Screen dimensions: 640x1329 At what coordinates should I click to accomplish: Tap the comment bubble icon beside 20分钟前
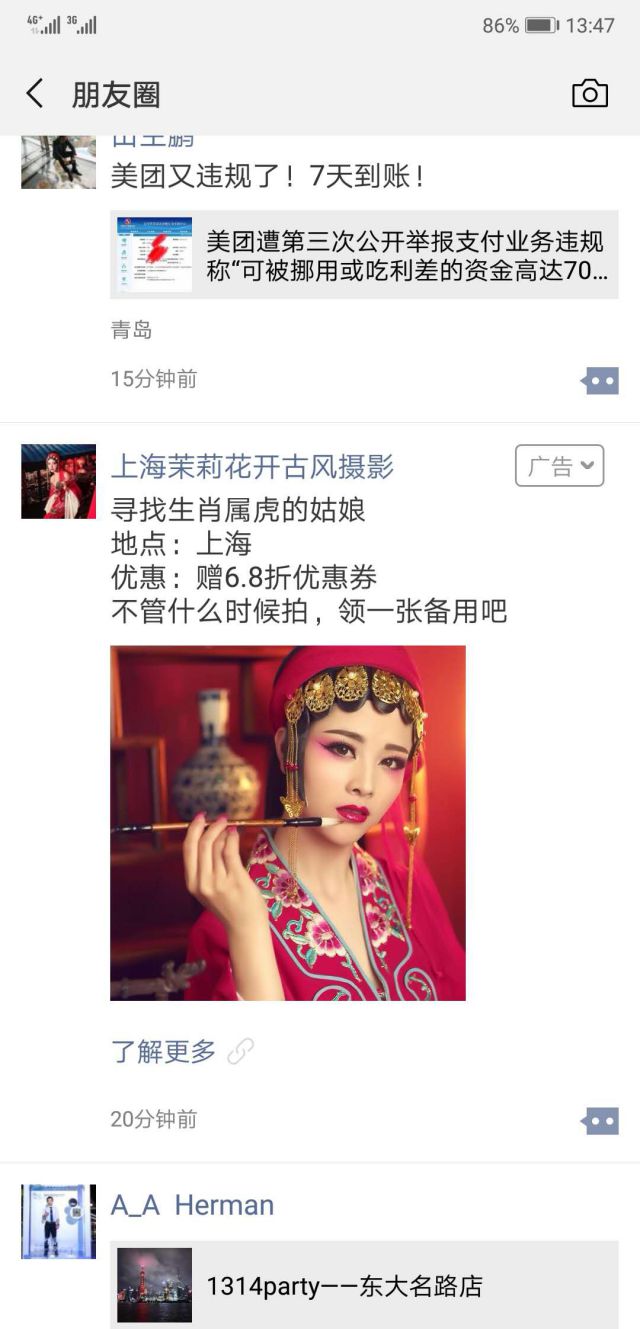point(600,1121)
